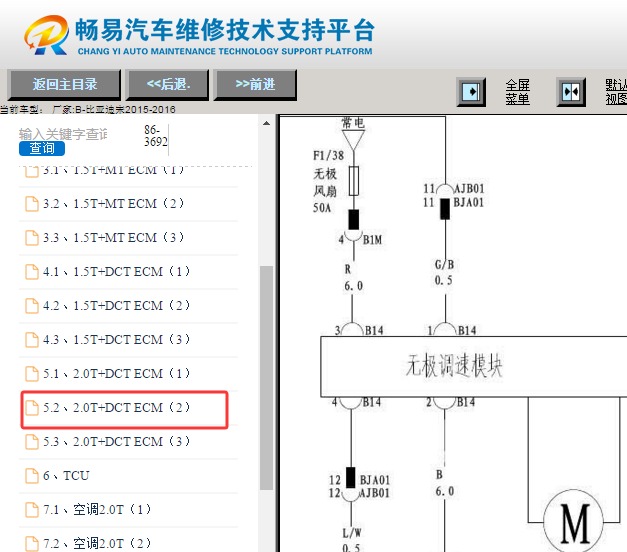
Task: Click document icon beside 5.2 entry
Action: point(32,408)
